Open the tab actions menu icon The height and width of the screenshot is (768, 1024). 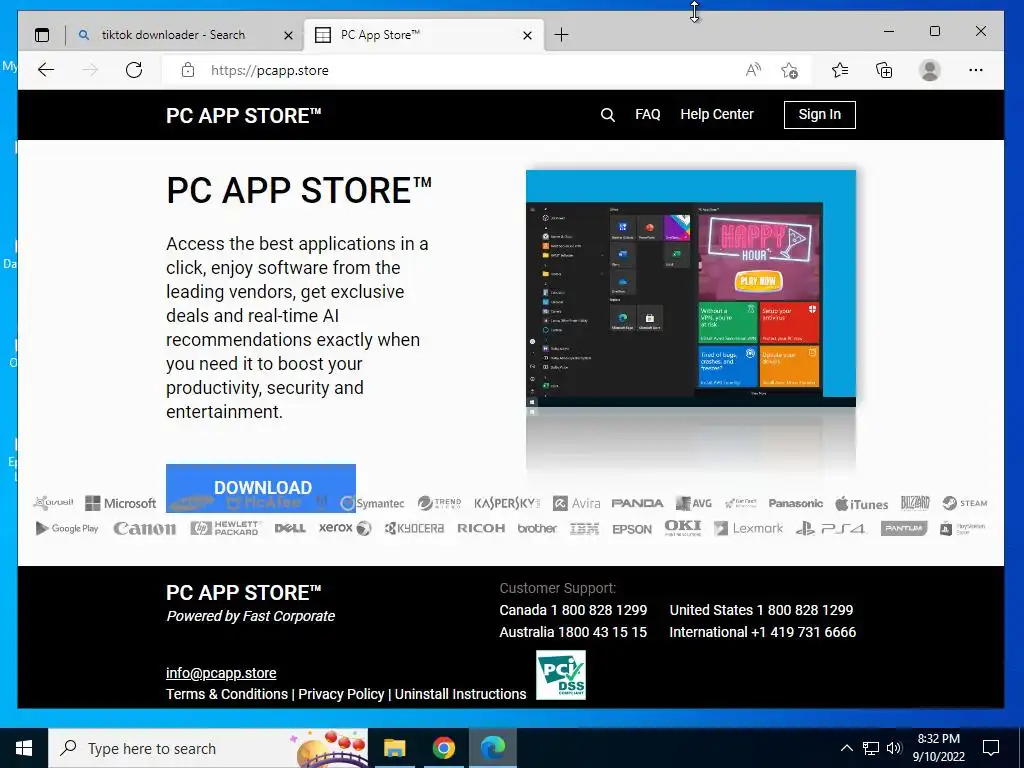42,35
